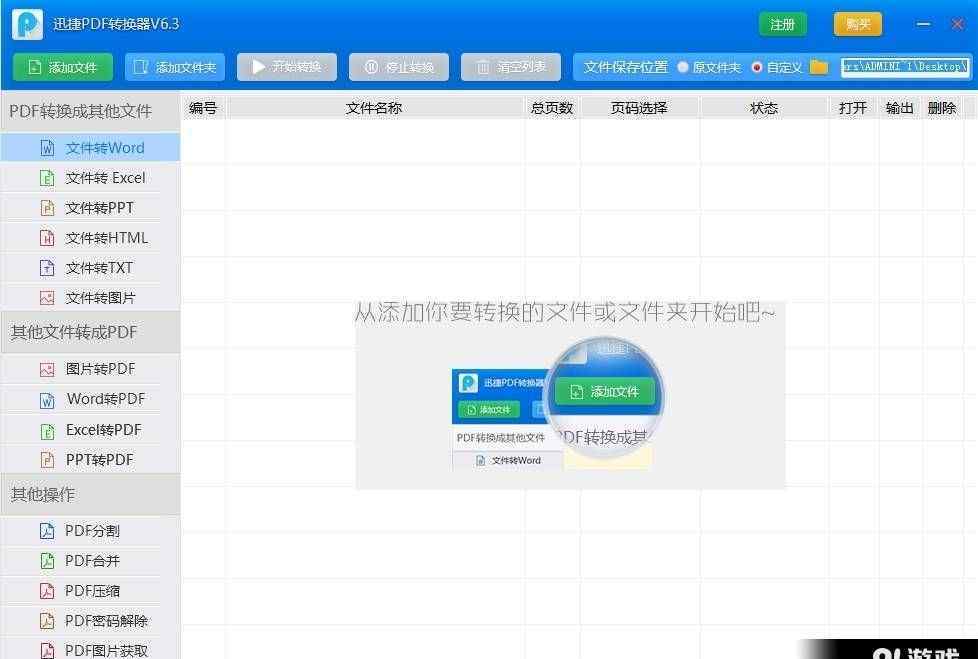Start conversion with 开始转换 button
The image size is (978, 659).
287,67
